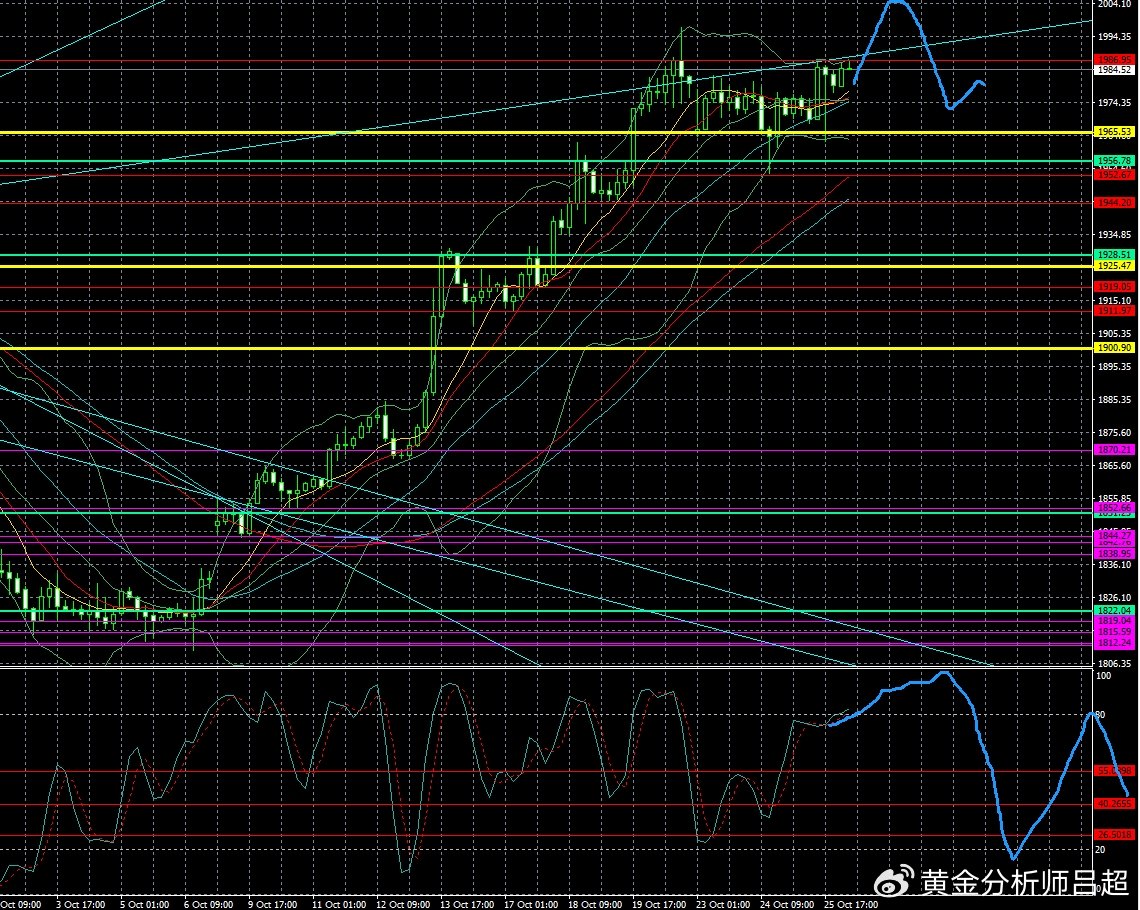Click the 3 Oct 17:00 time label
The width and height of the screenshot is (1140, 910).
click(x=81, y=905)
